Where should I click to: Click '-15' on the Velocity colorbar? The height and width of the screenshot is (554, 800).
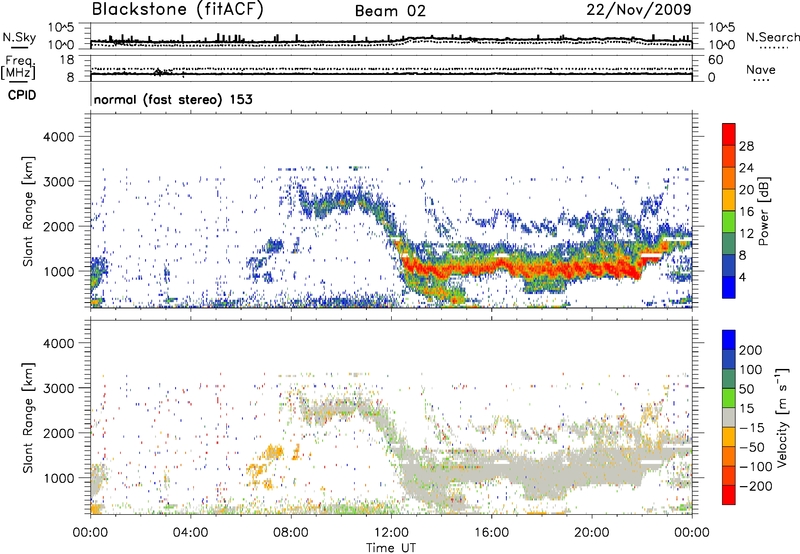[x=752, y=427]
